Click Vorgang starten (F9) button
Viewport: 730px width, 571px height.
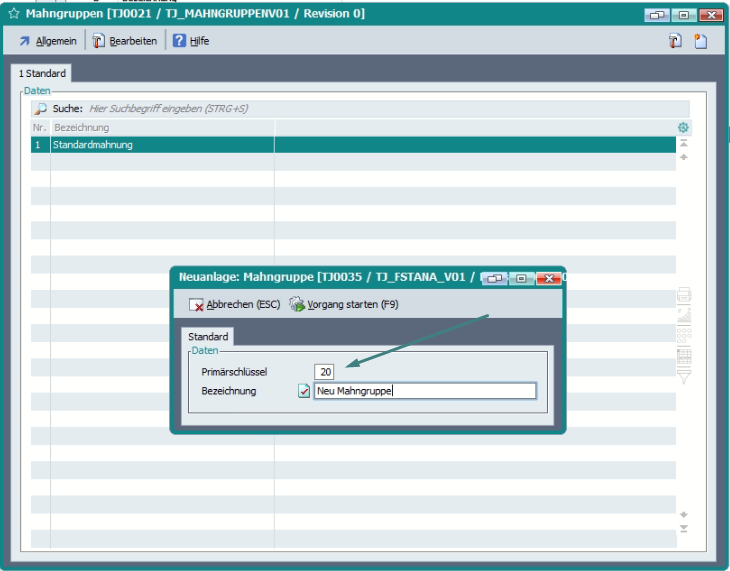(x=345, y=304)
